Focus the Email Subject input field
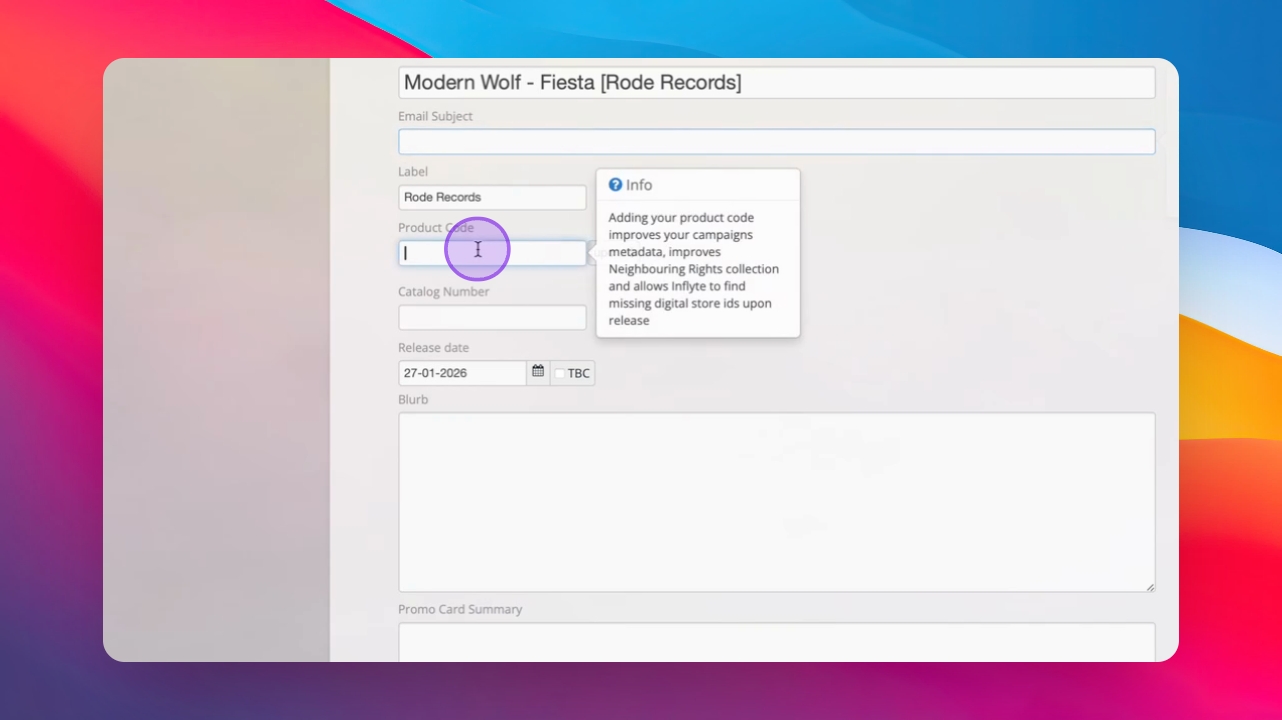The image size is (1282, 720). point(776,141)
